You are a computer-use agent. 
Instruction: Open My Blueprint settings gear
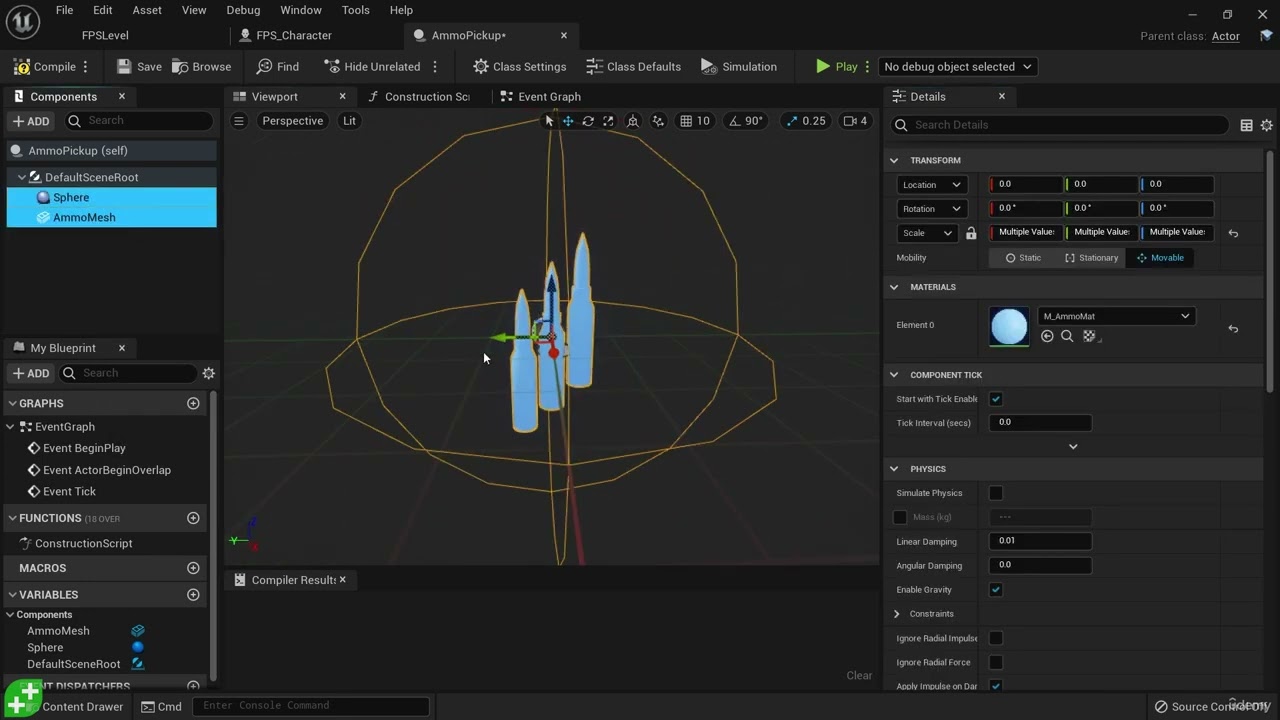coord(208,373)
